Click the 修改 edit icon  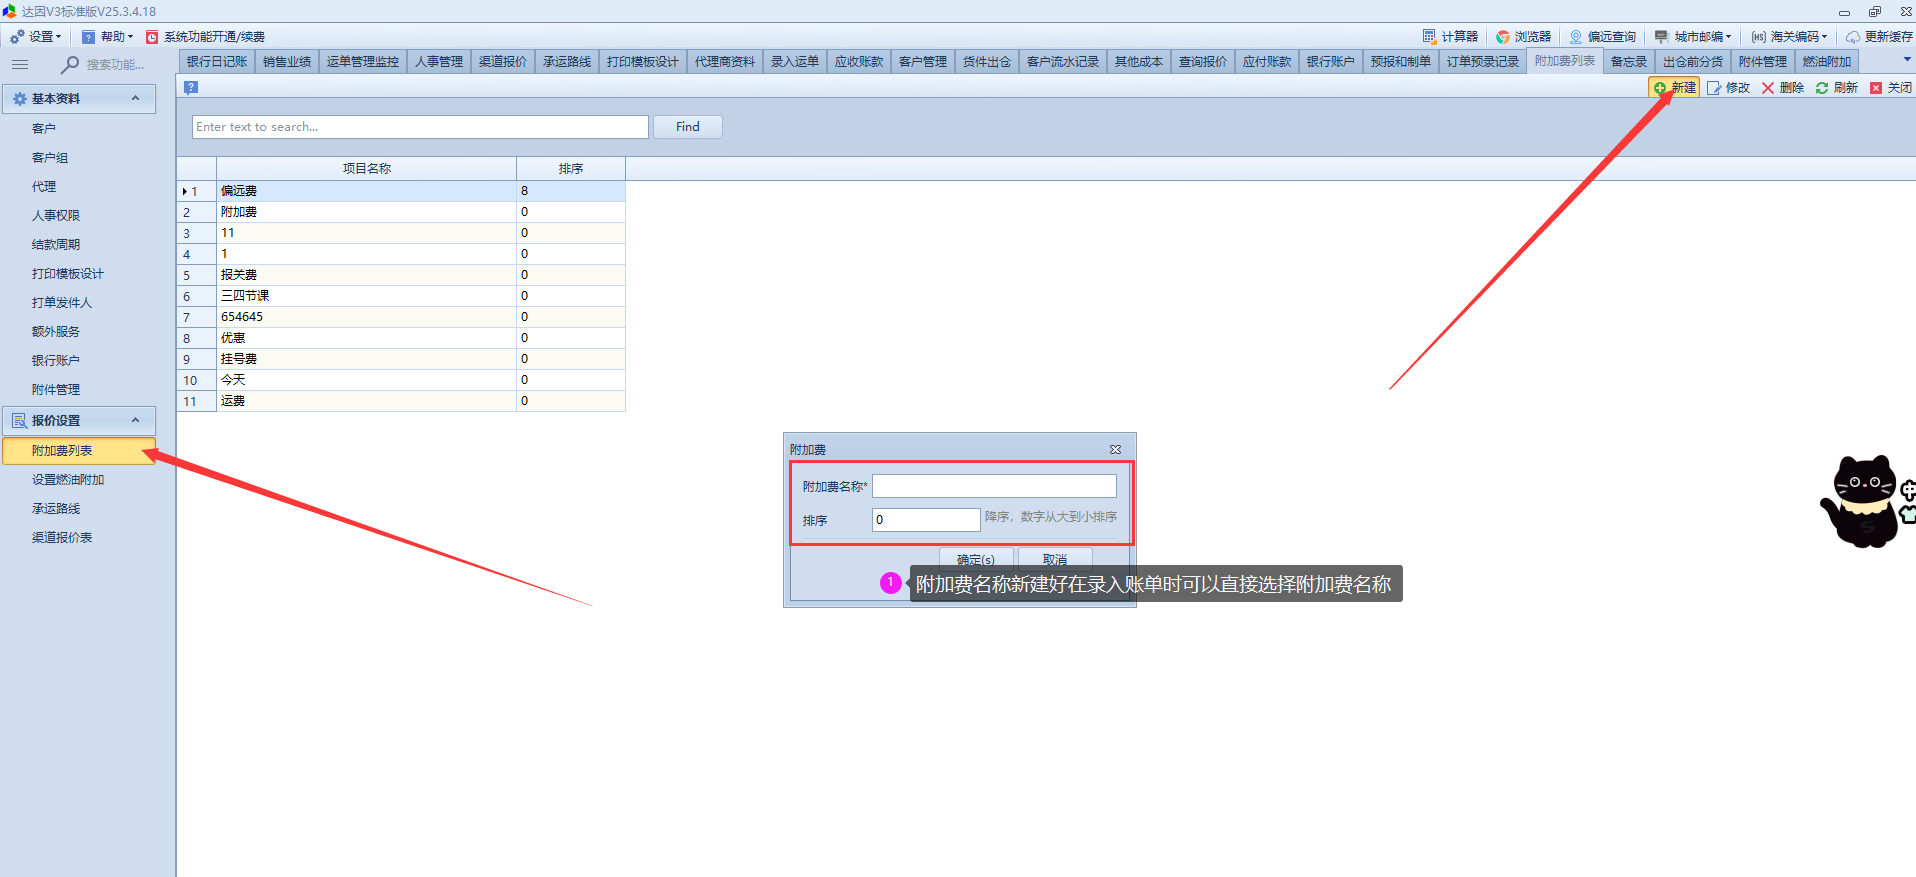pyautogui.click(x=1714, y=88)
